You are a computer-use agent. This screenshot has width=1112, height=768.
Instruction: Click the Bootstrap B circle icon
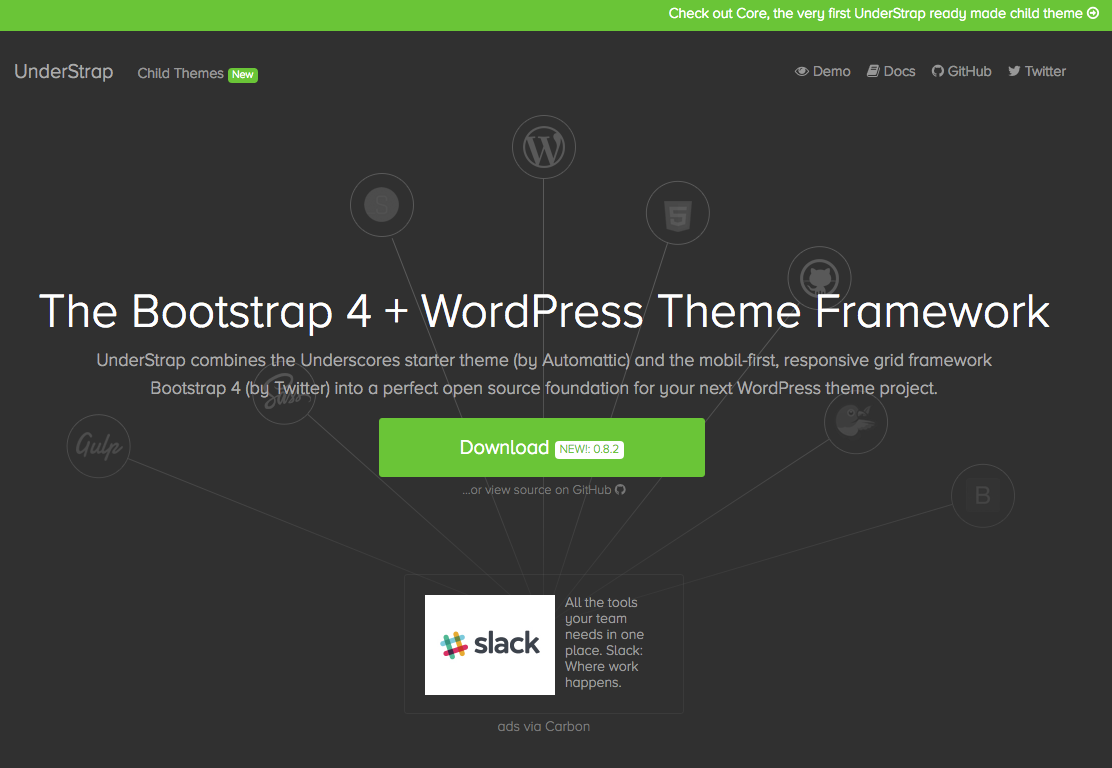pyautogui.click(x=982, y=496)
